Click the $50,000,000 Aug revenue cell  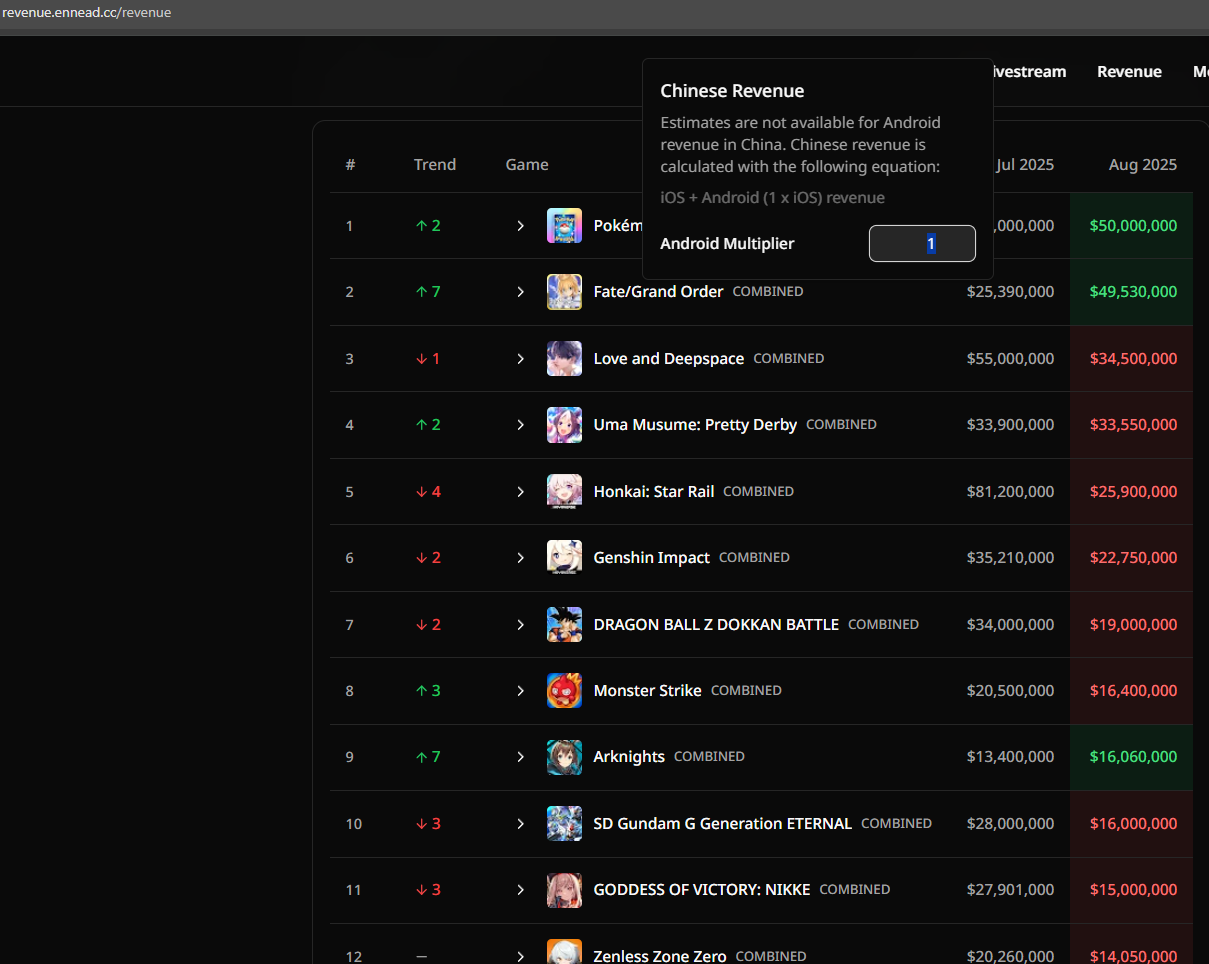(1133, 226)
